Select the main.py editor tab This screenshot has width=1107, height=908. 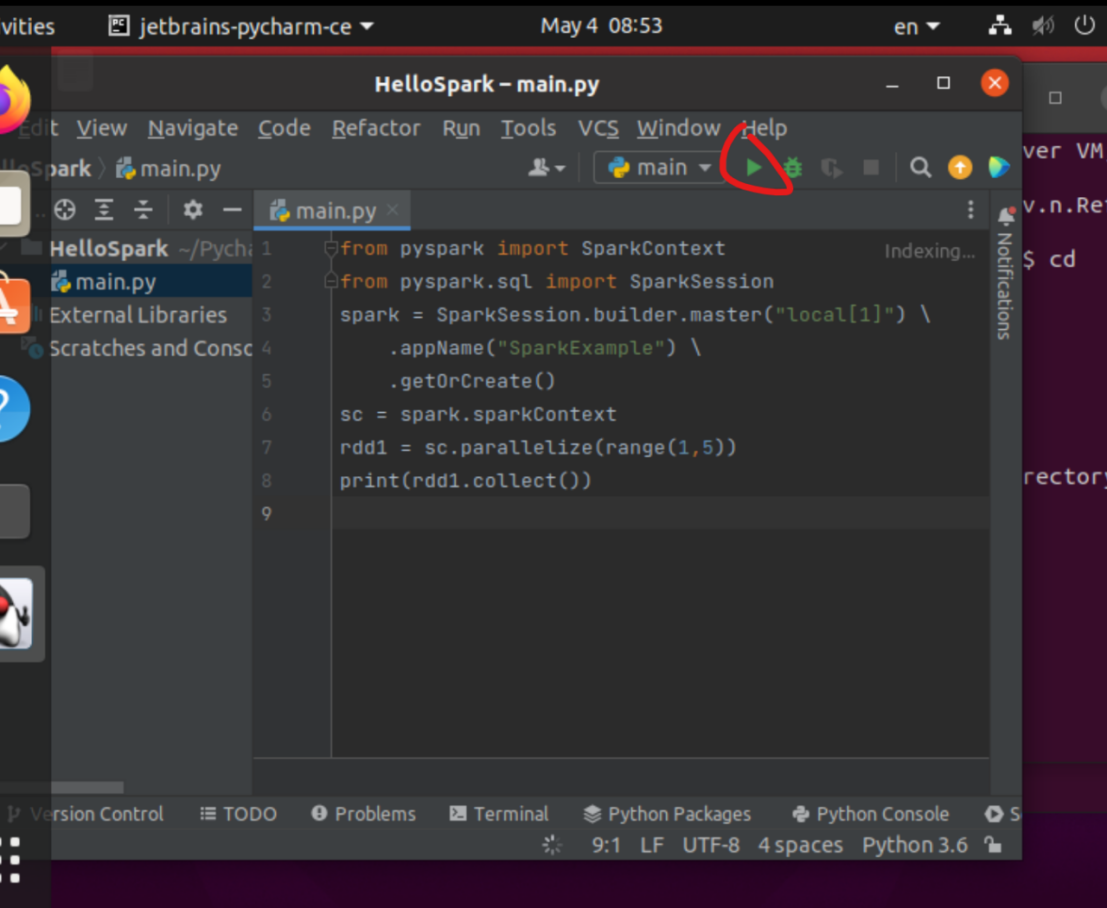click(332, 210)
